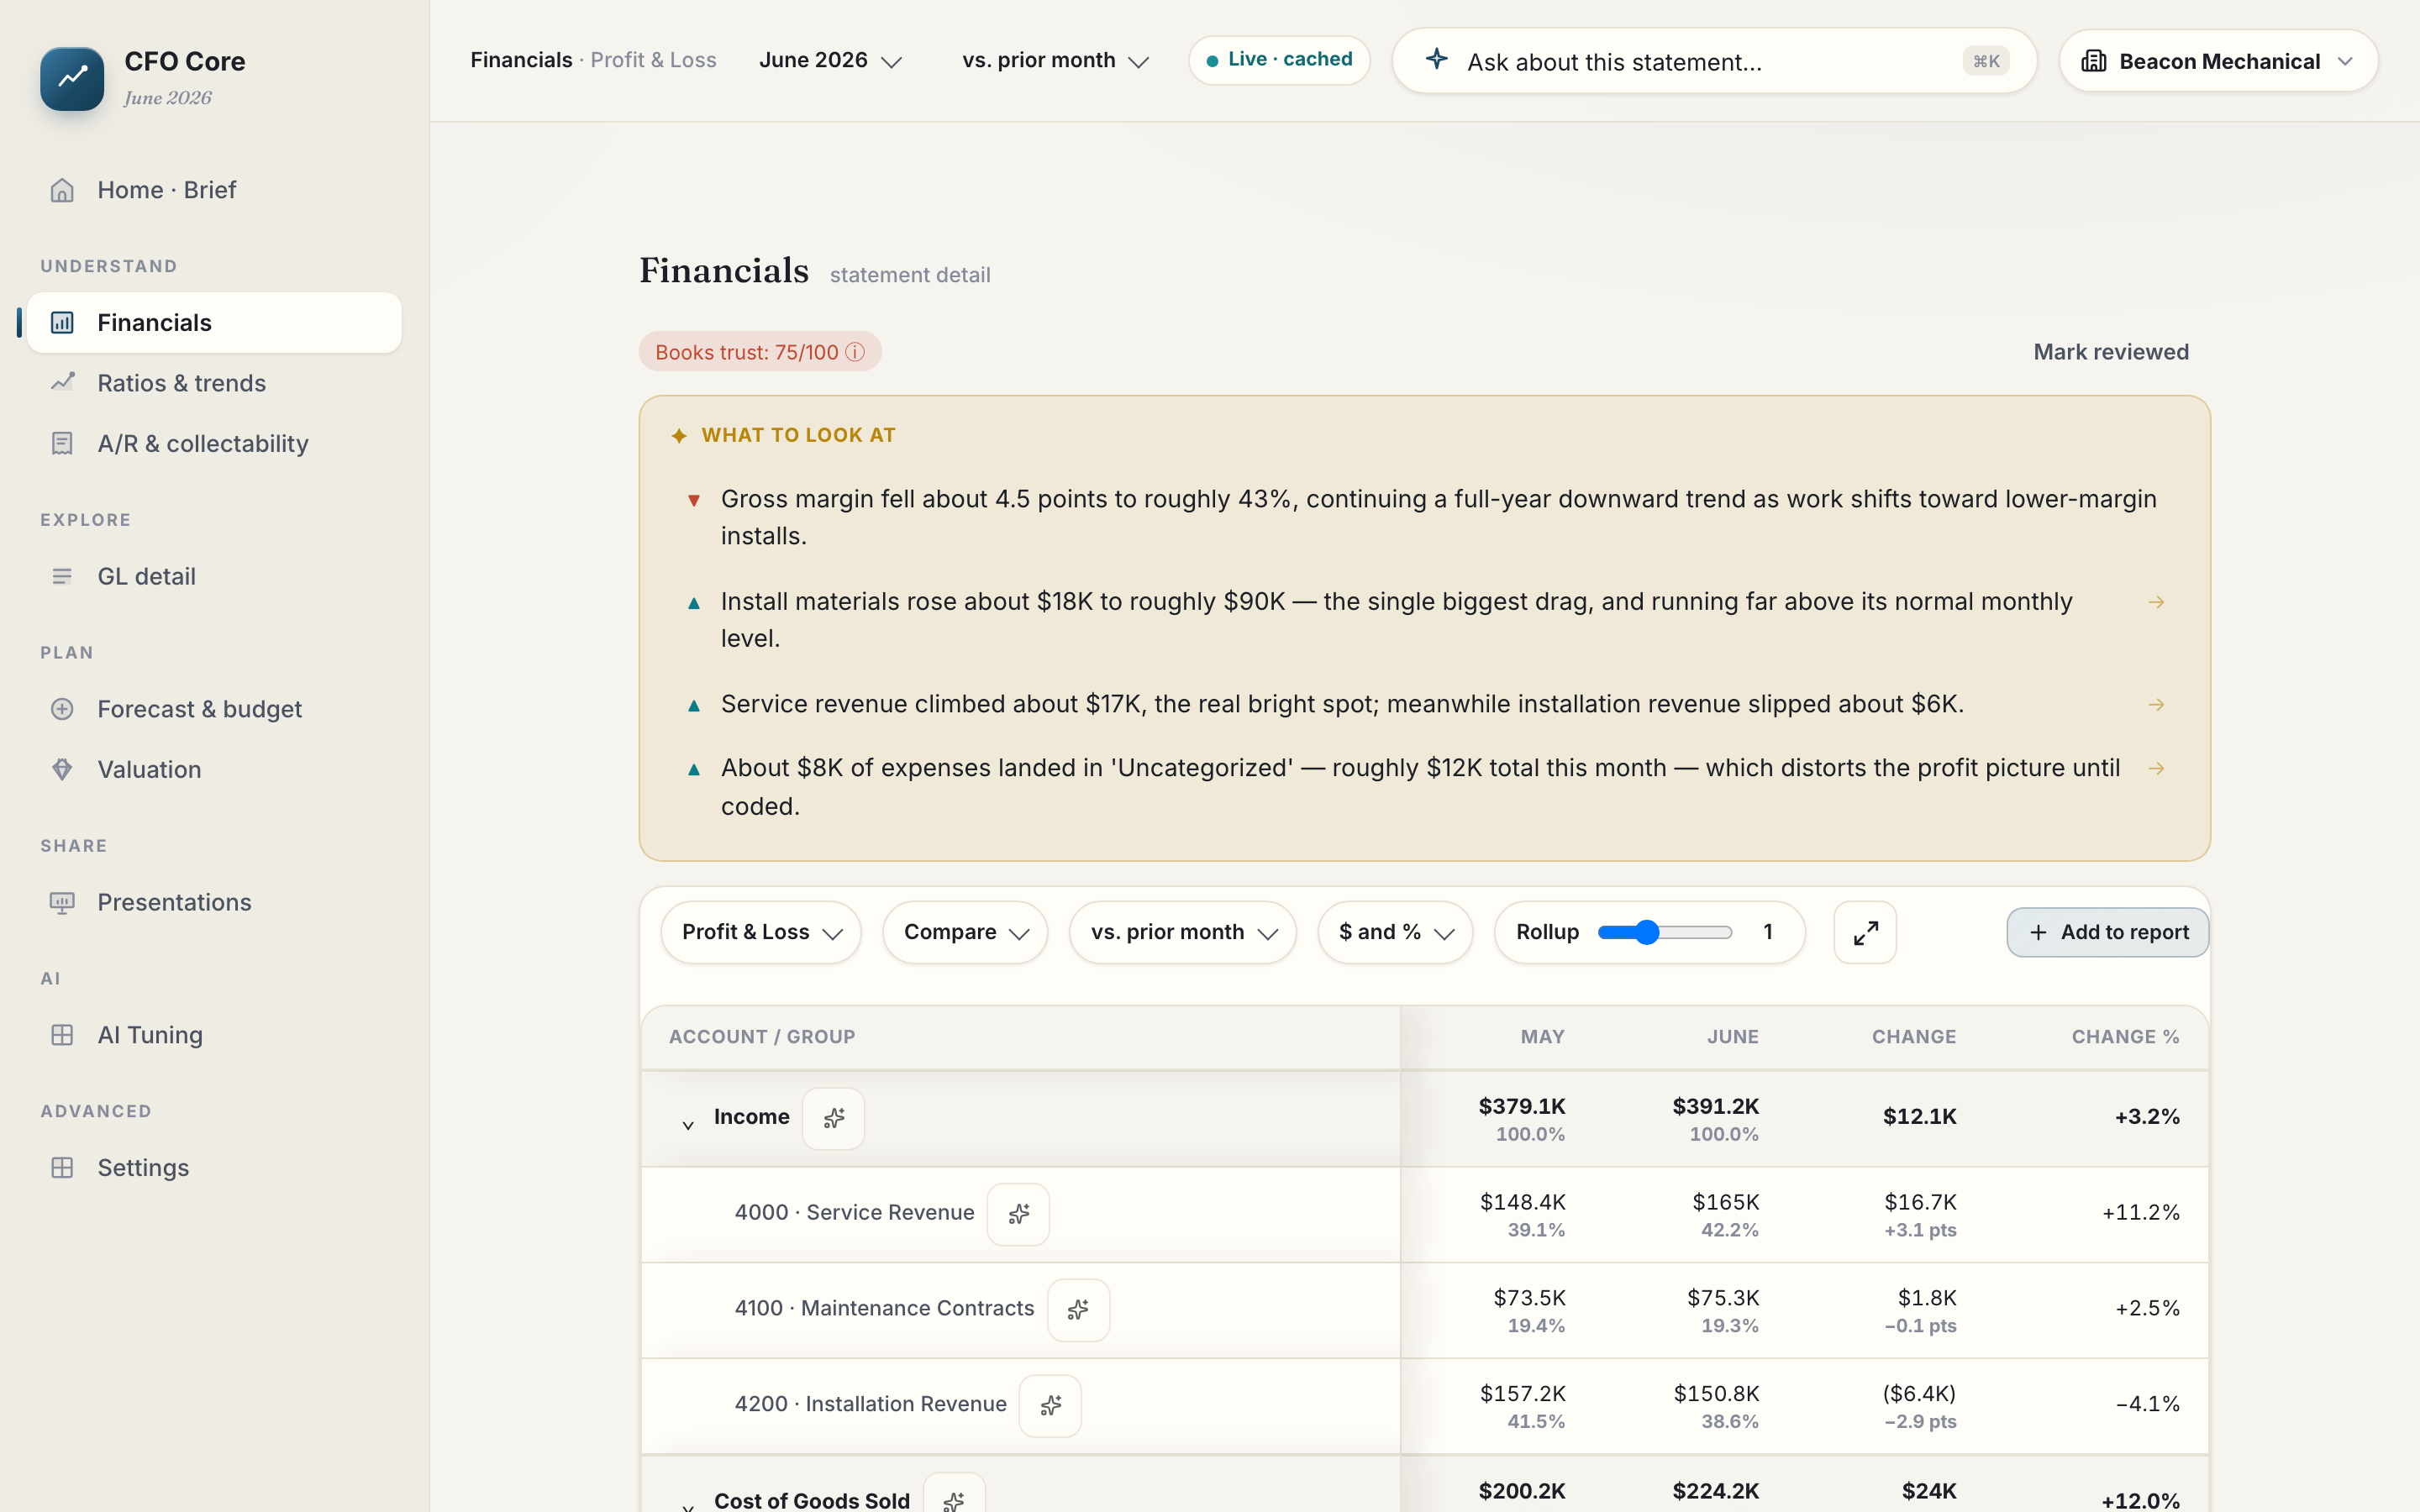Click the GL detail list icon

click(x=62, y=576)
